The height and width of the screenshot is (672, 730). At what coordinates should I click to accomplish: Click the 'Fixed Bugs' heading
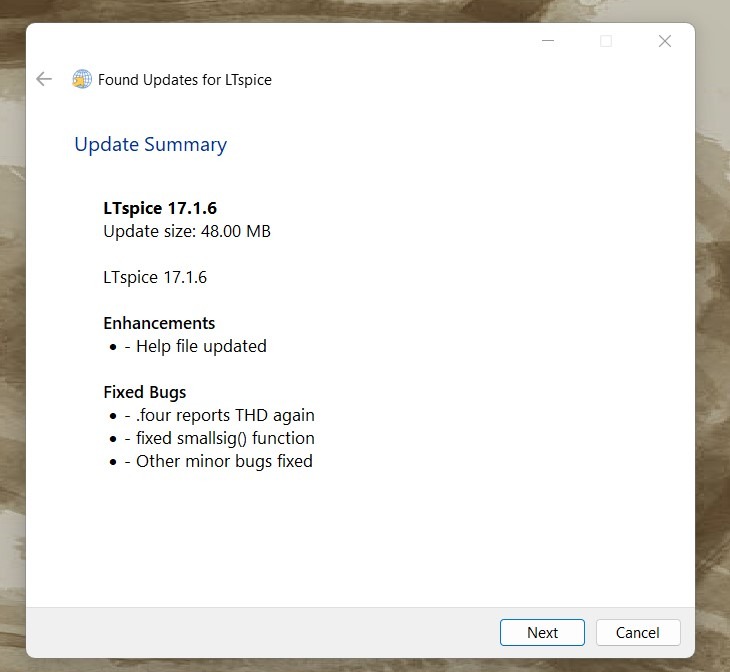point(145,392)
